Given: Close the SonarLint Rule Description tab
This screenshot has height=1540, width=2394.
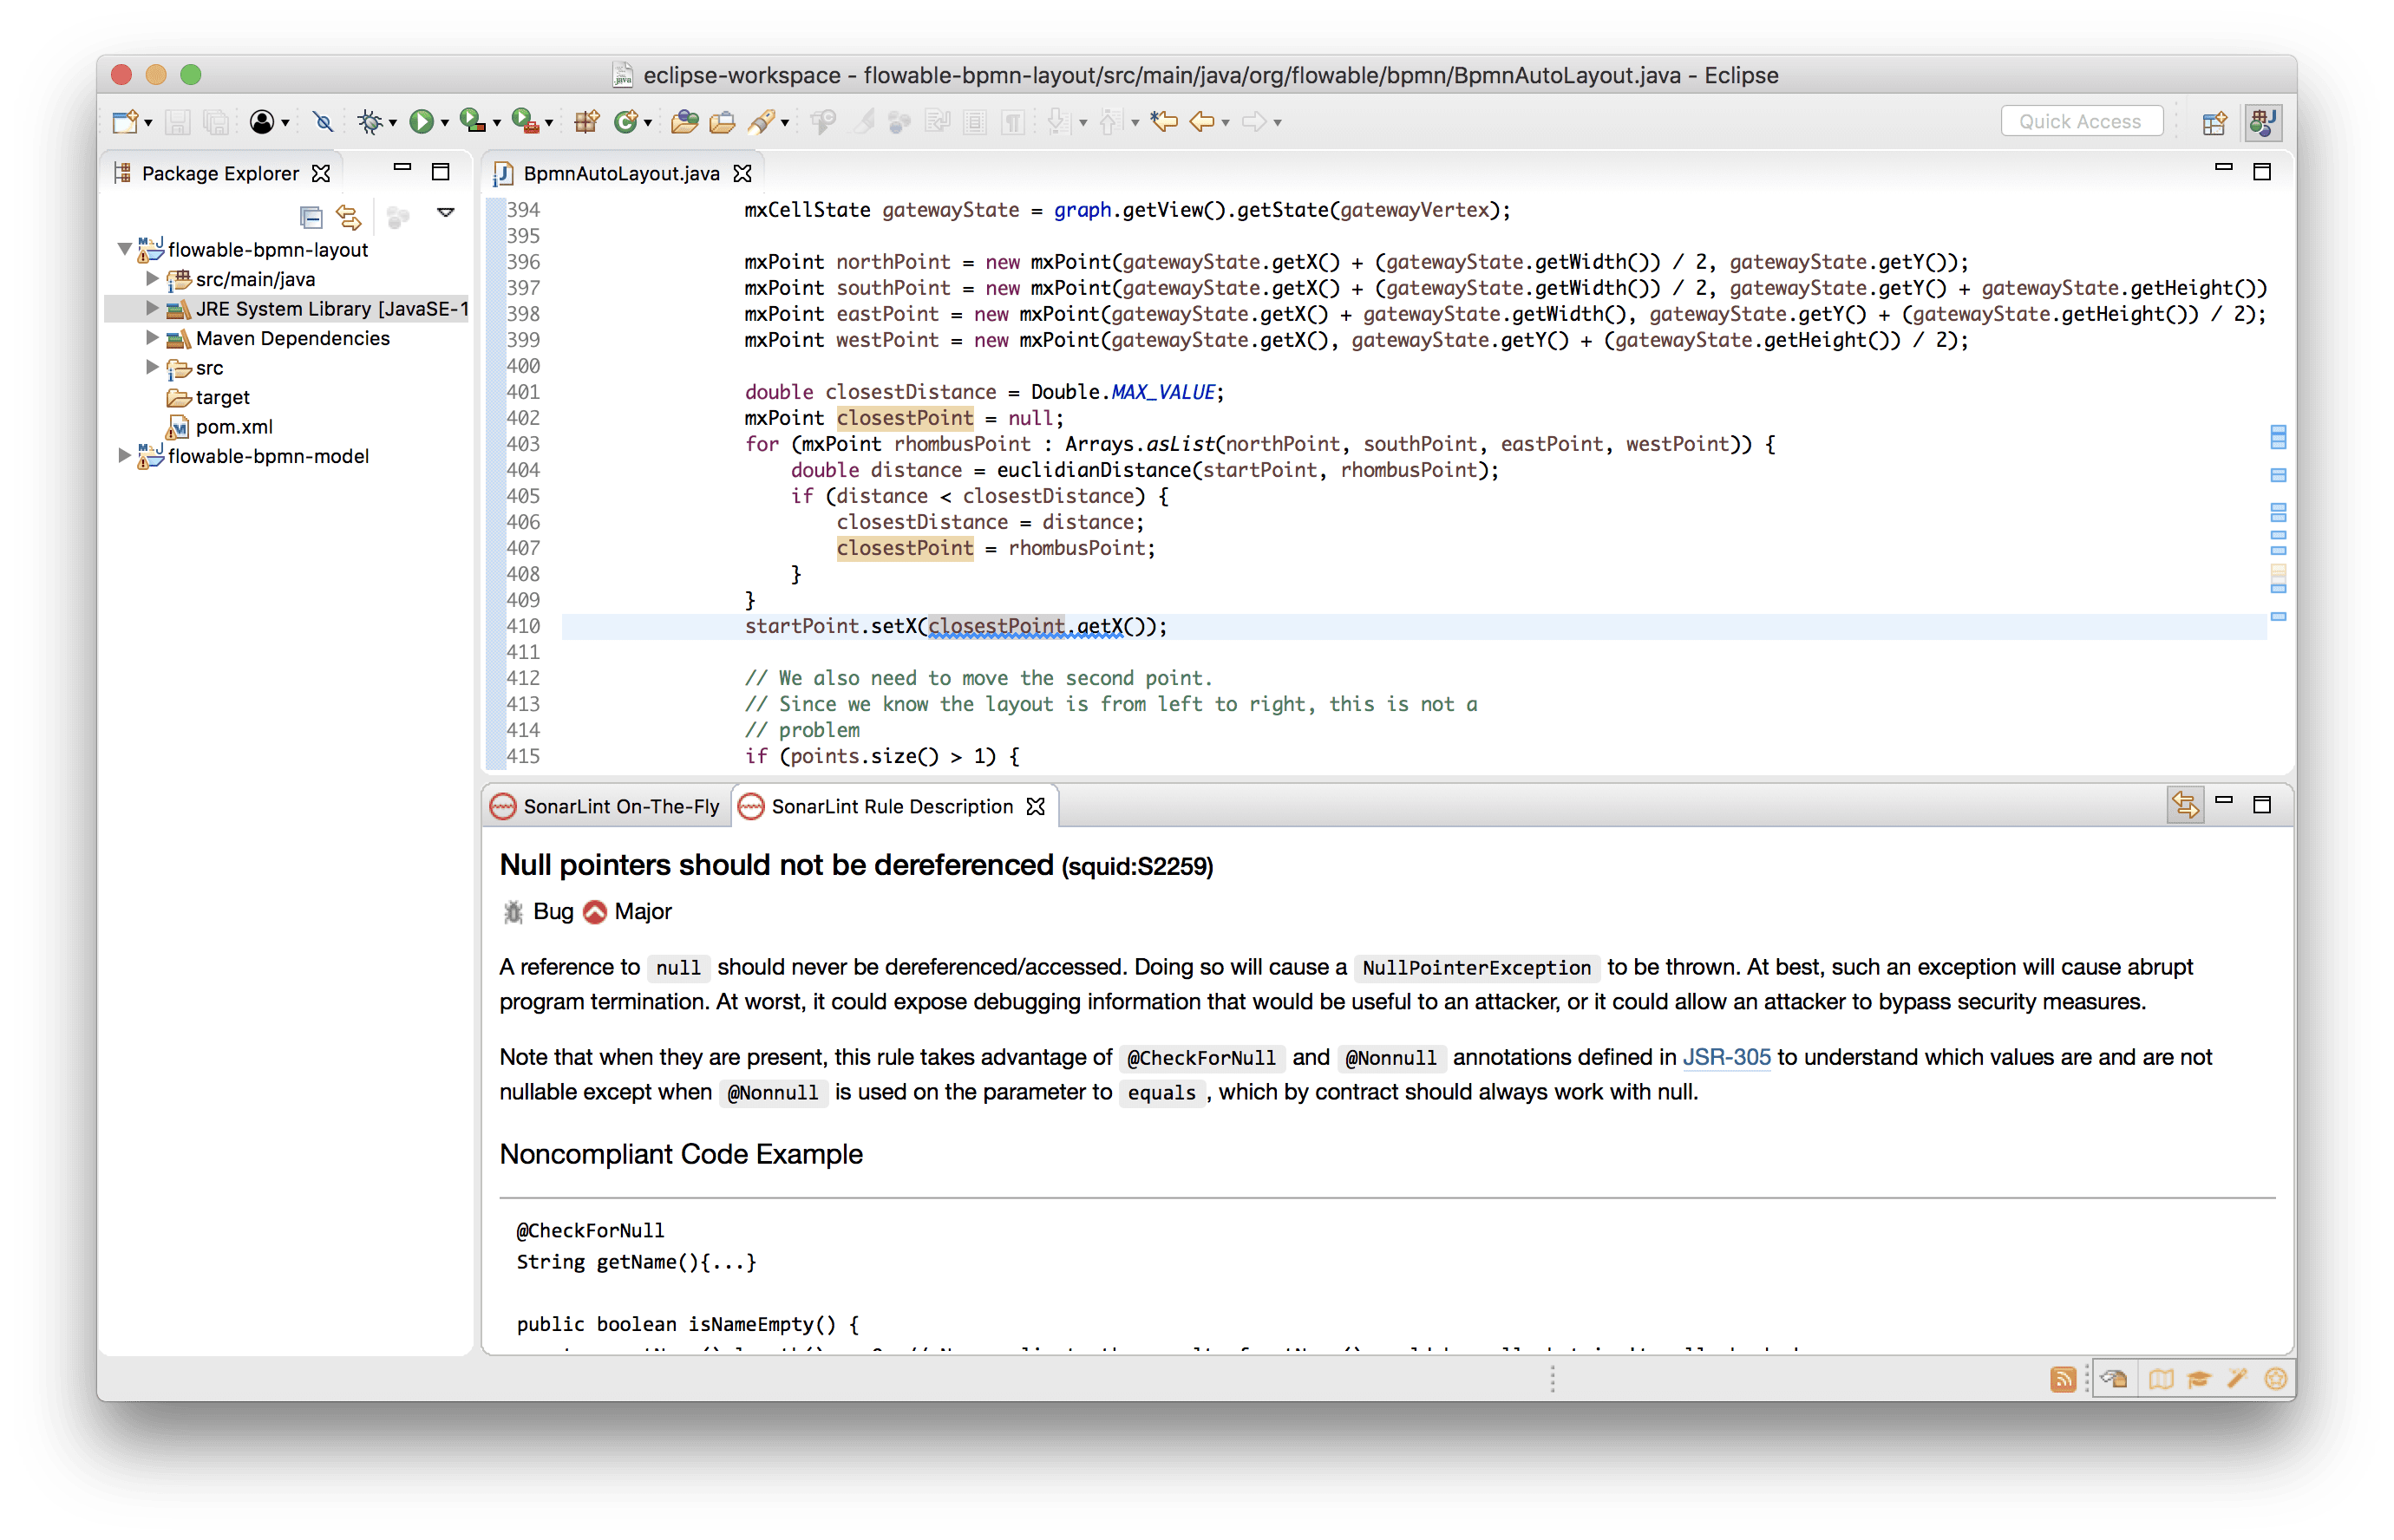Looking at the screenshot, I should click(x=1036, y=806).
